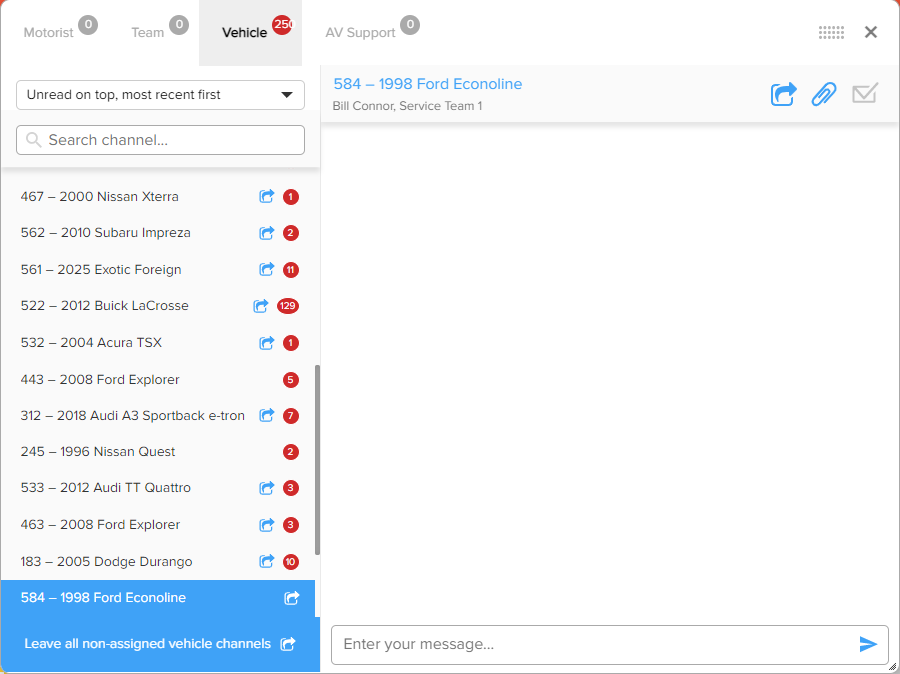Click the 7 unread badge on Audi A3
Viewport: 900px width, 674px height.
[x=290, y=415]
